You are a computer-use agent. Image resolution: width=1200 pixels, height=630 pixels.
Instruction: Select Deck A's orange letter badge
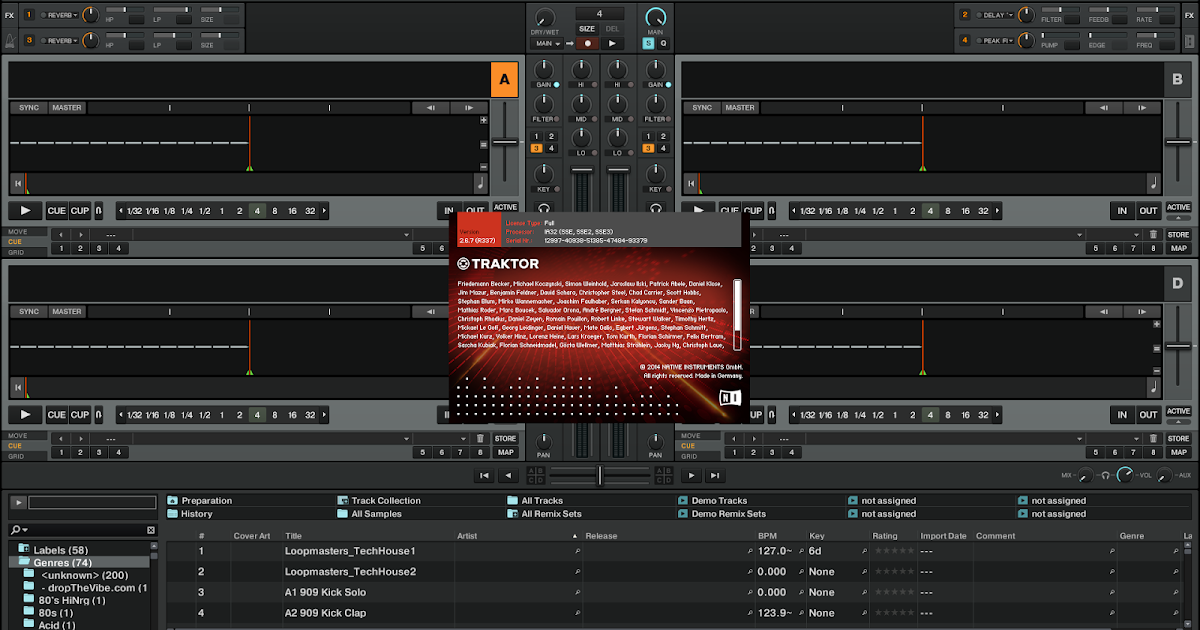coord(505,78)
